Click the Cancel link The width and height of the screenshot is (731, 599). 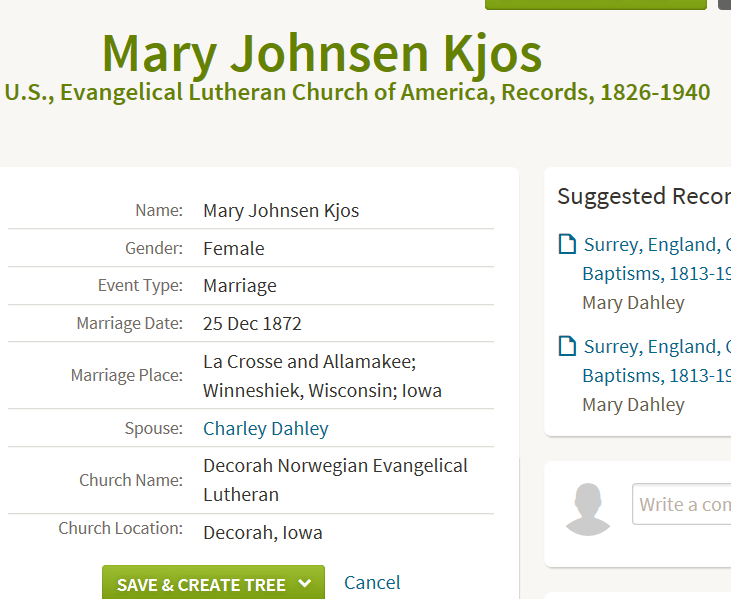click(x=372, y=583)
